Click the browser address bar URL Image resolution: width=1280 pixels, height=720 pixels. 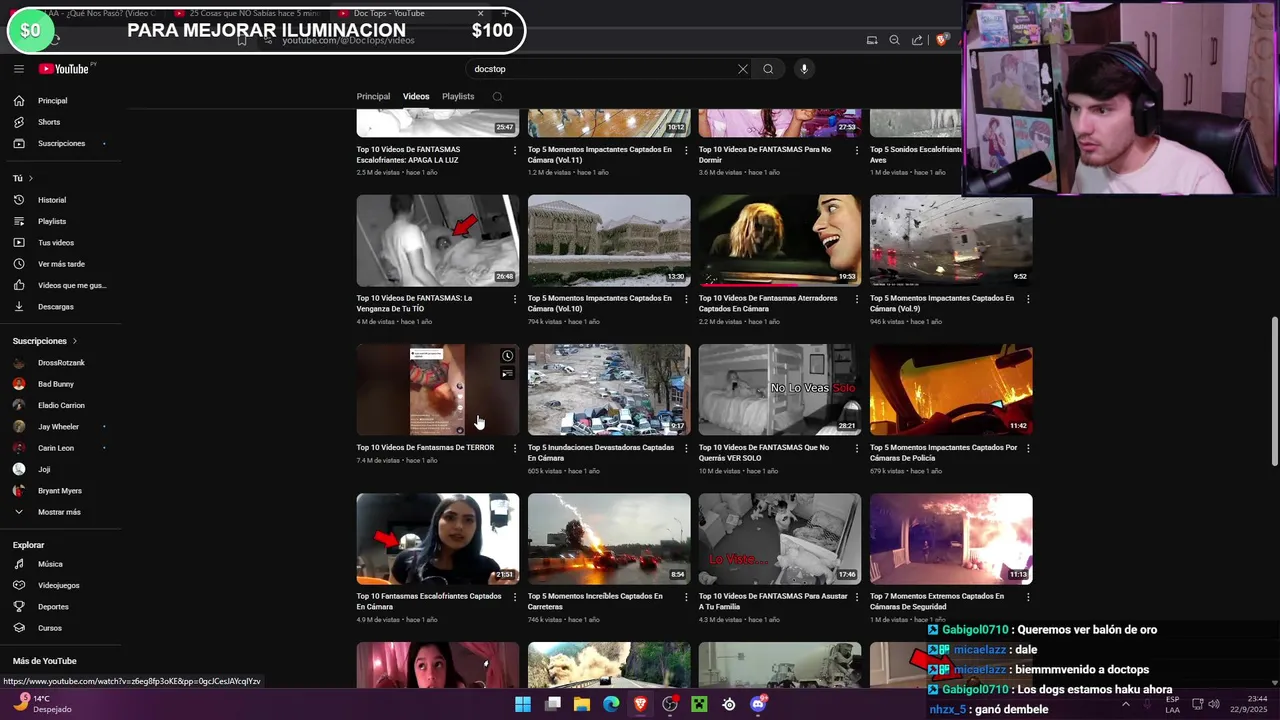click(348, 40)
